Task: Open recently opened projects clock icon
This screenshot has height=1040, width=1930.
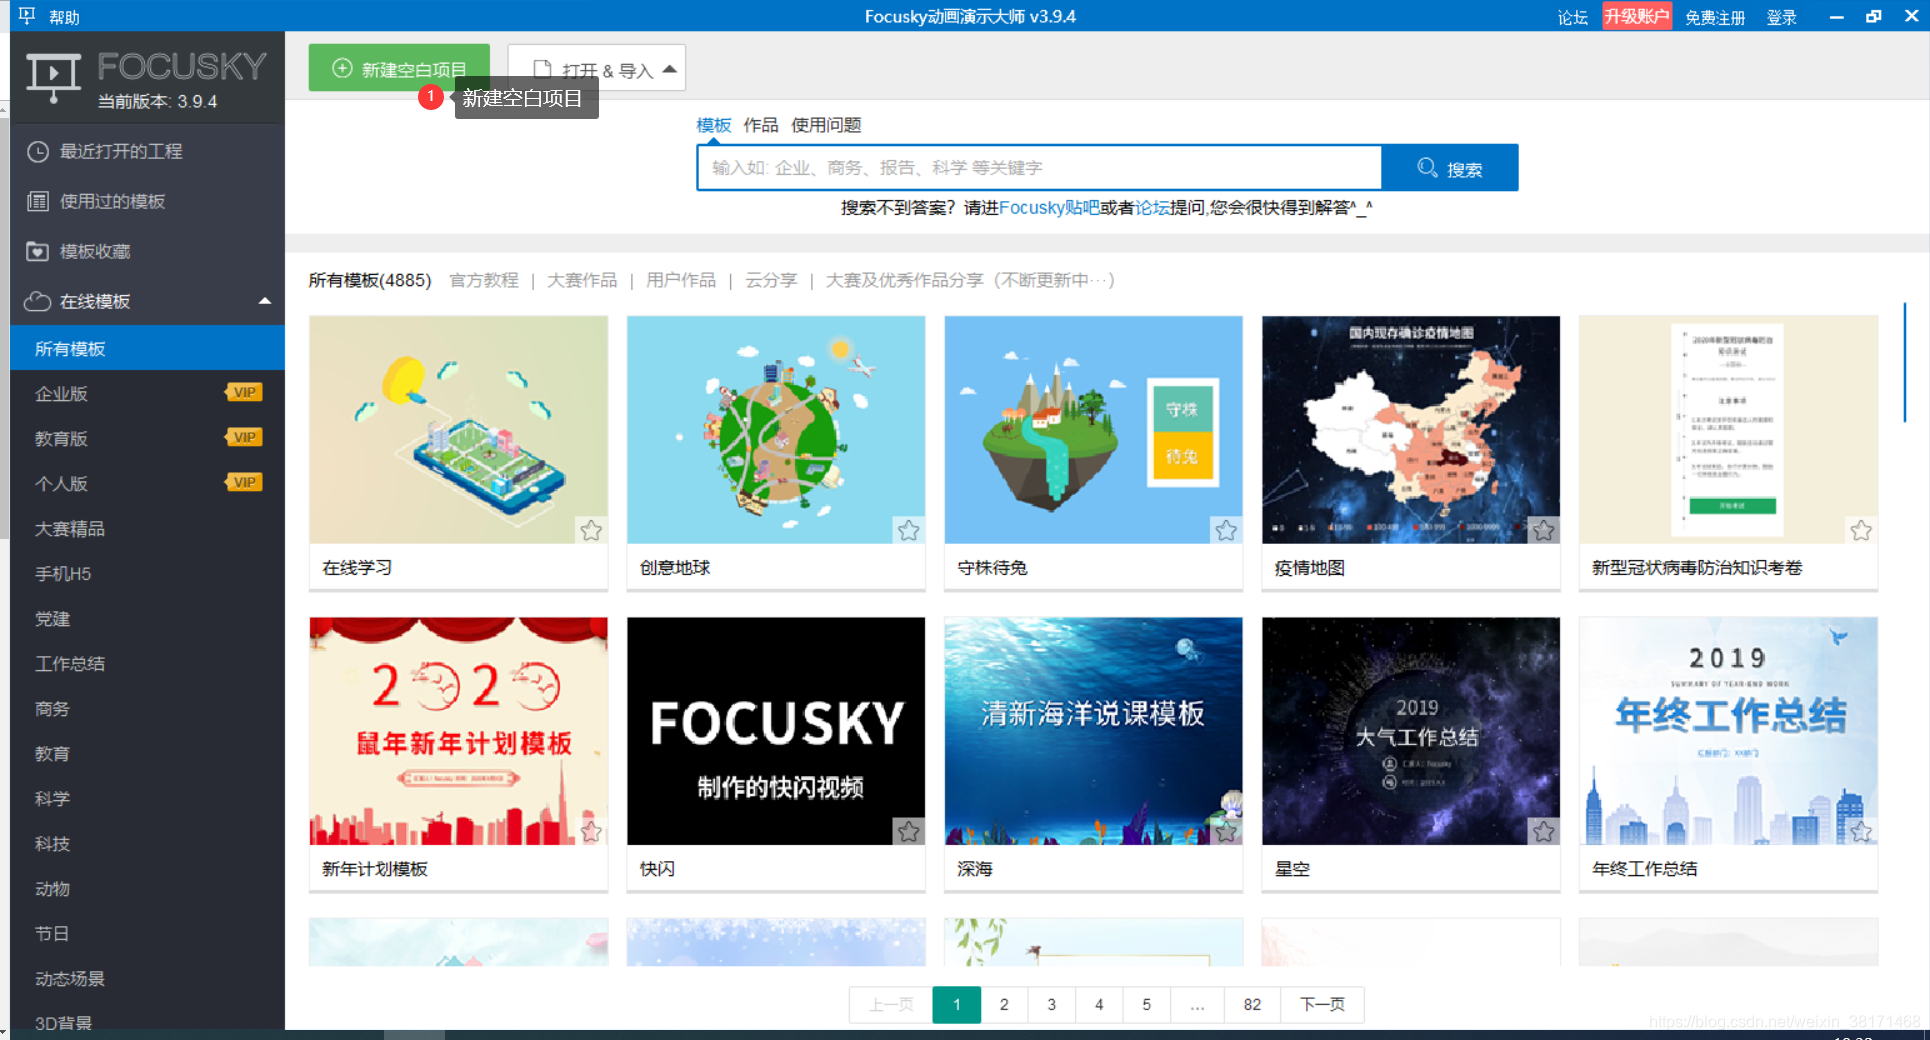Action: (38, 151)
